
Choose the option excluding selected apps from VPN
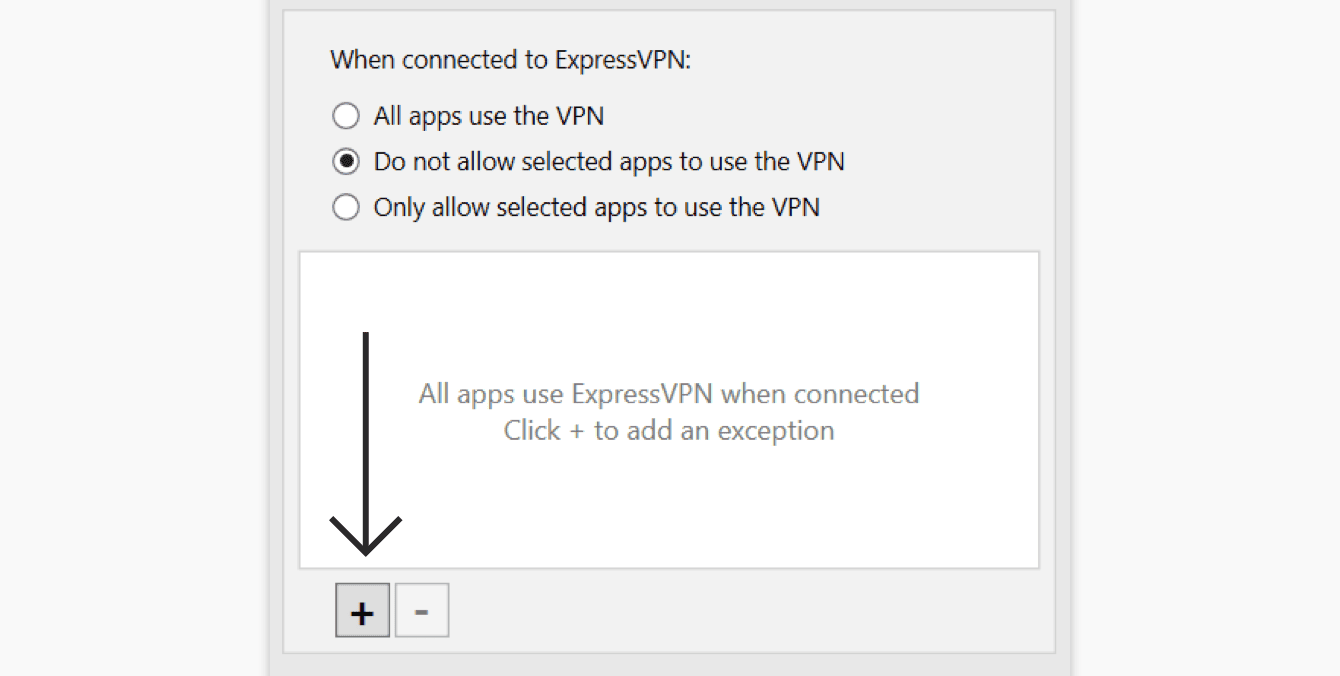(346, 161)
